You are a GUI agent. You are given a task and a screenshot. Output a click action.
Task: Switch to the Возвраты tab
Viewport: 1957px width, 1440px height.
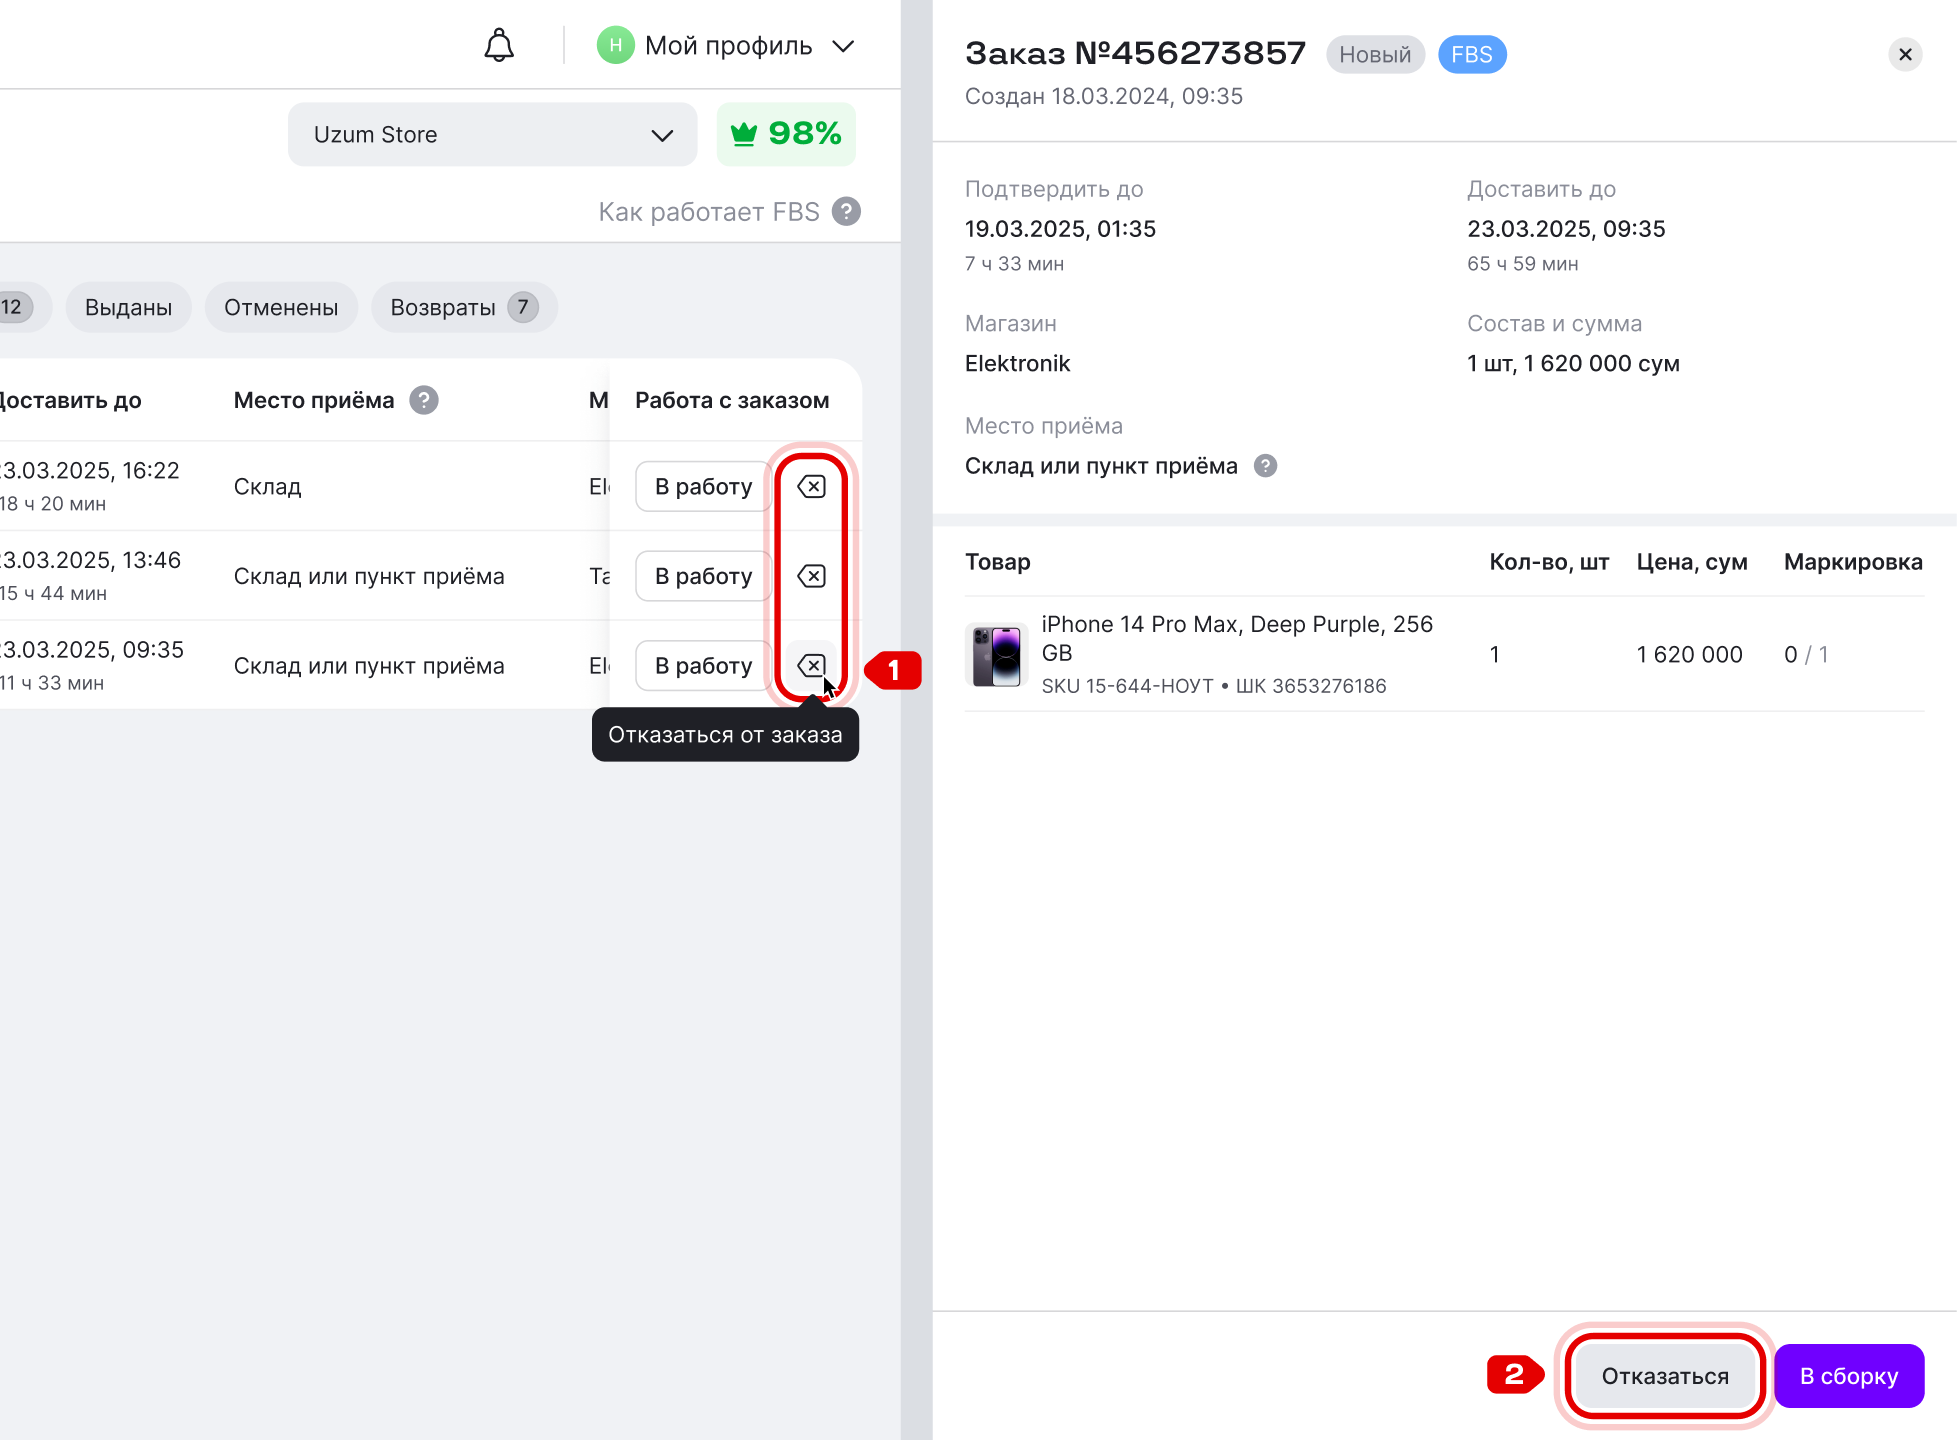(464, 307)
